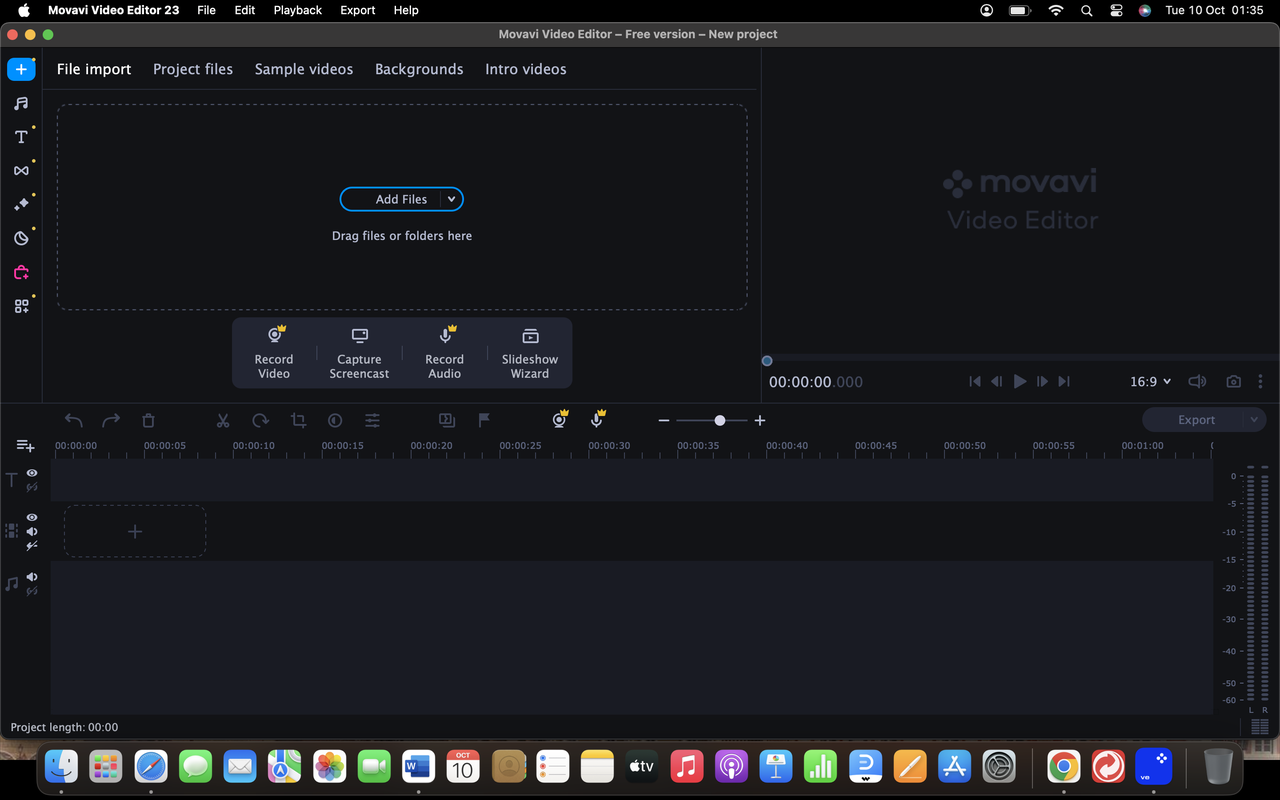This screenshot has width=1280, height=800.
Task: Toggle preview volume speaker icon
Action: coord(1197,382)
